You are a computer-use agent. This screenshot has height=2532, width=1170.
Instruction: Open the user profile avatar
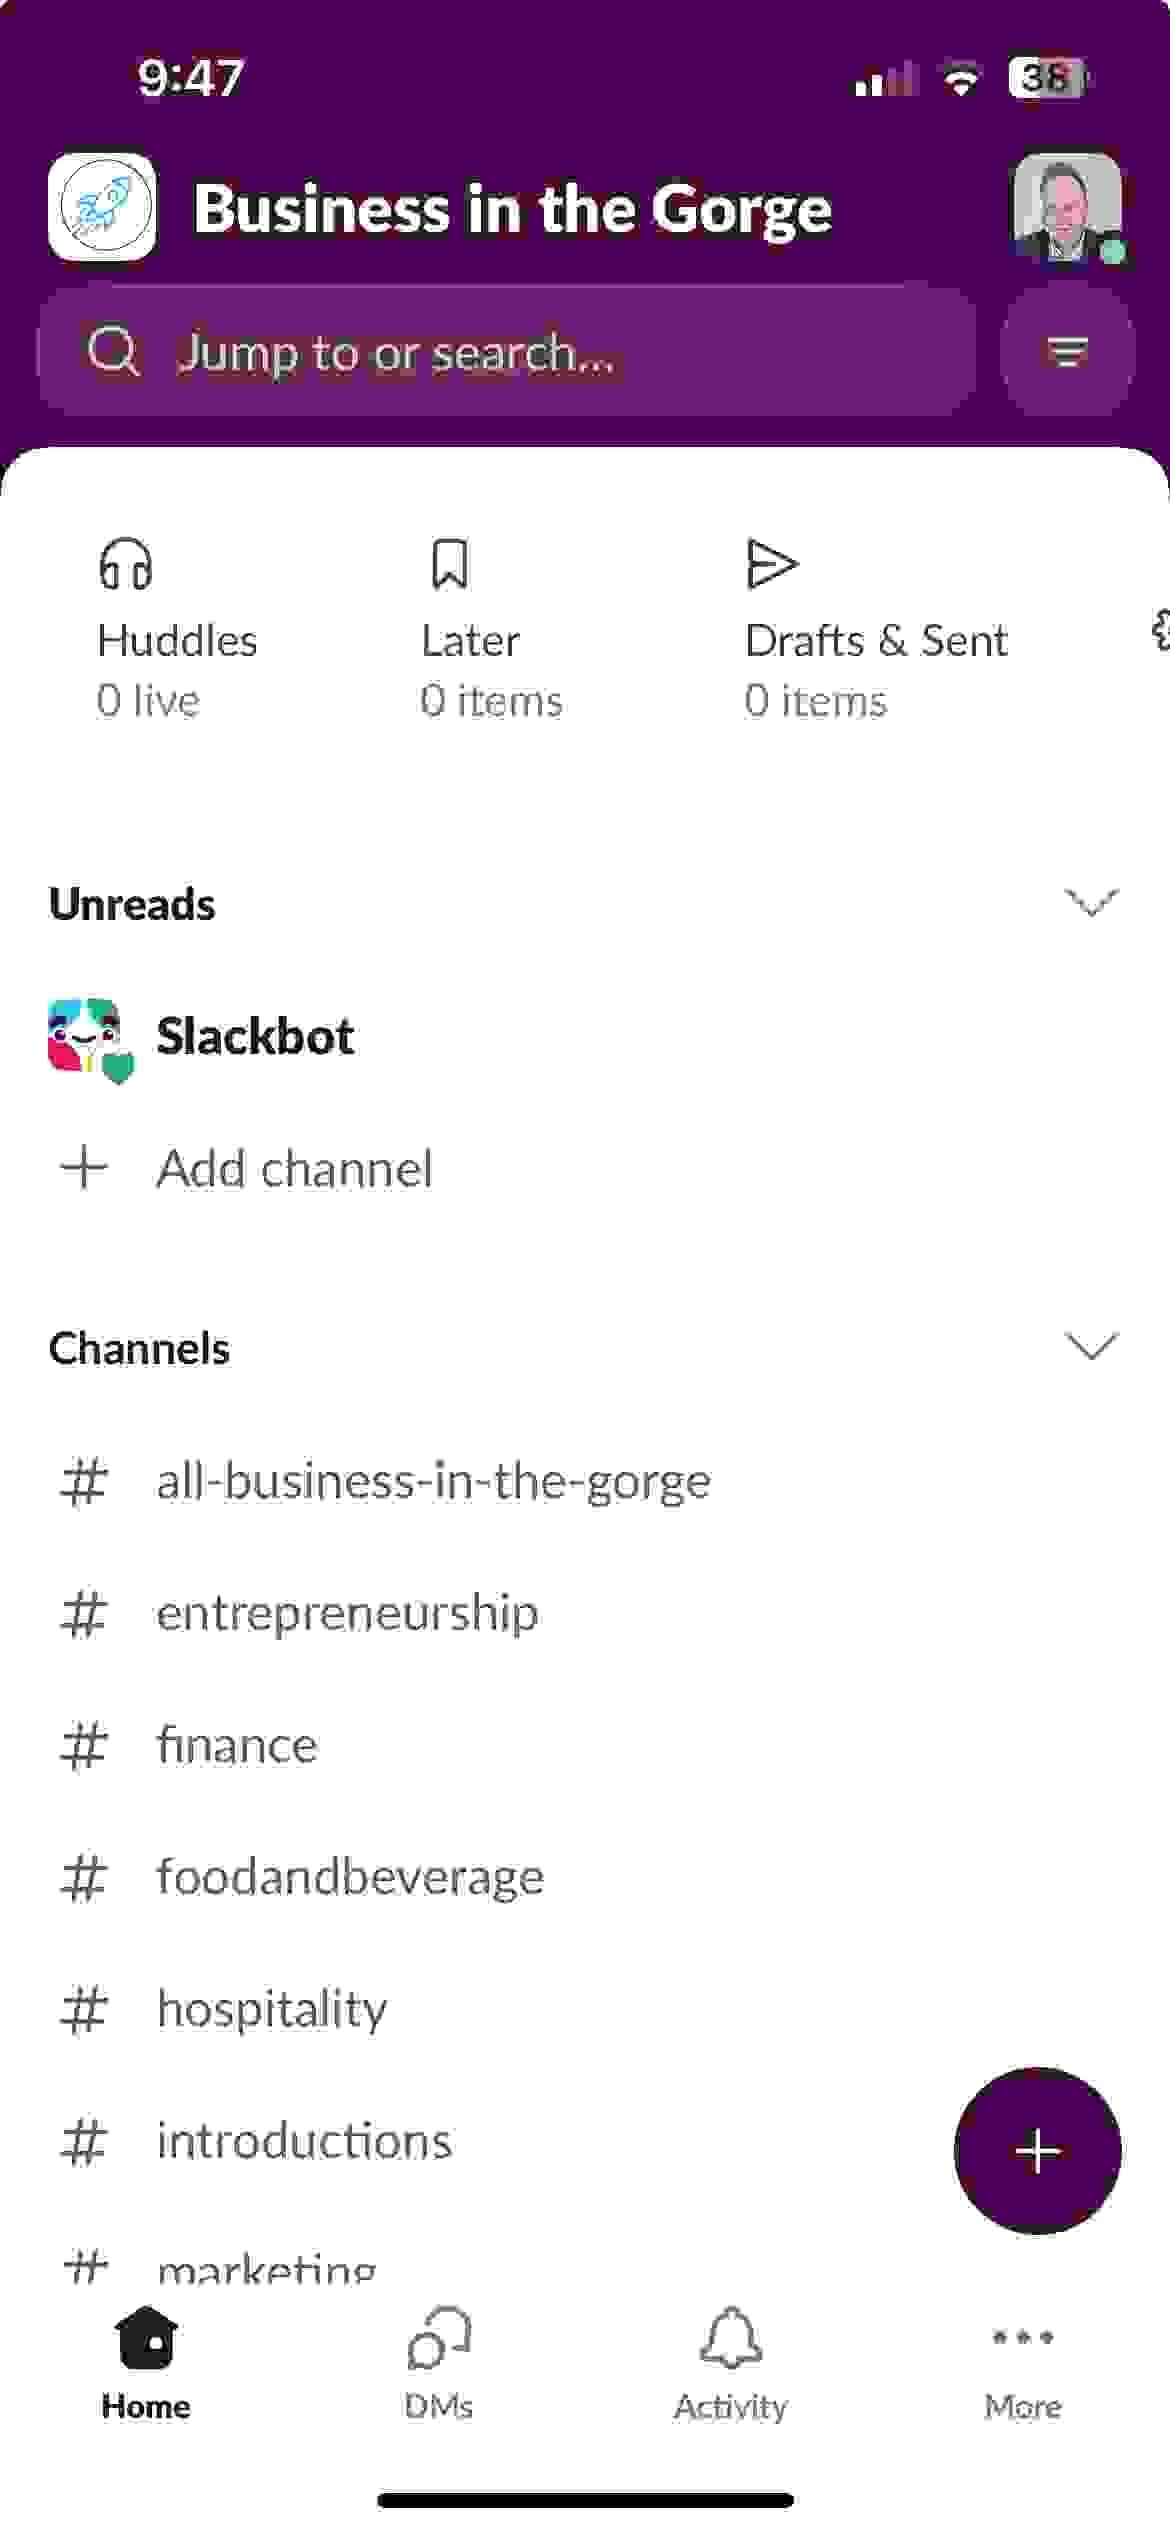tap(1068, 208)
